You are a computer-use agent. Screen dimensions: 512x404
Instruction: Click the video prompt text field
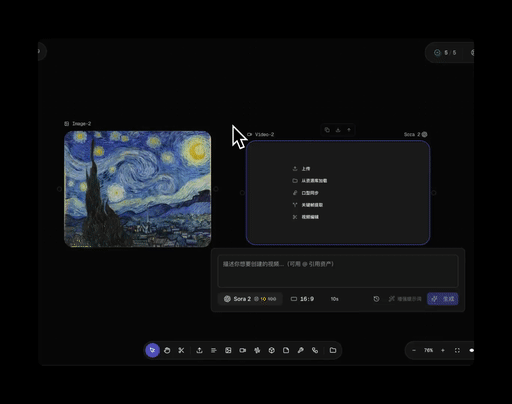pos(338,271)
